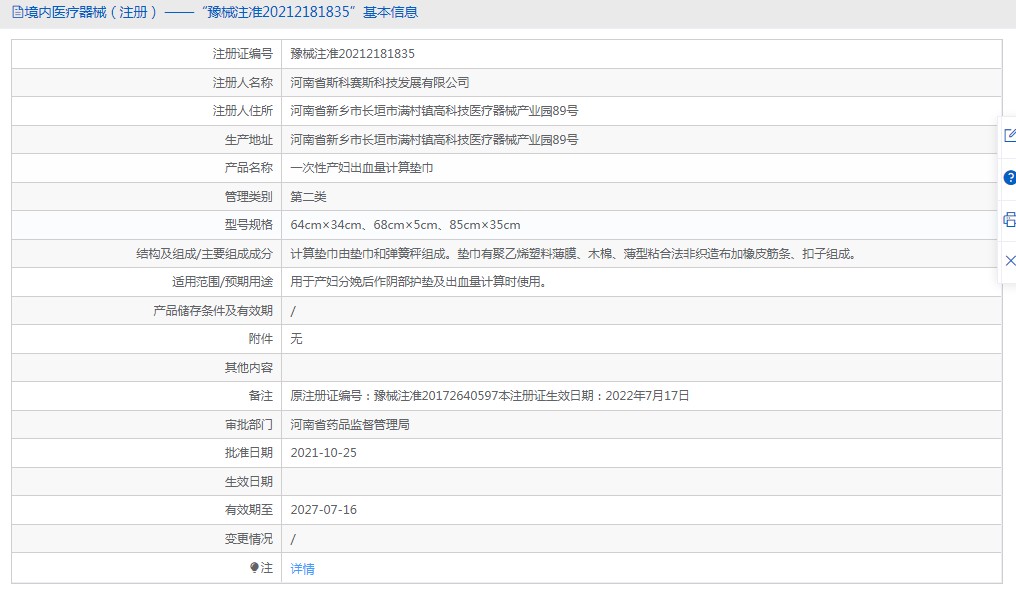1016x591 pixels.
Task: Select approval date 2021-10-25
Action: click(x=323, y=453)
